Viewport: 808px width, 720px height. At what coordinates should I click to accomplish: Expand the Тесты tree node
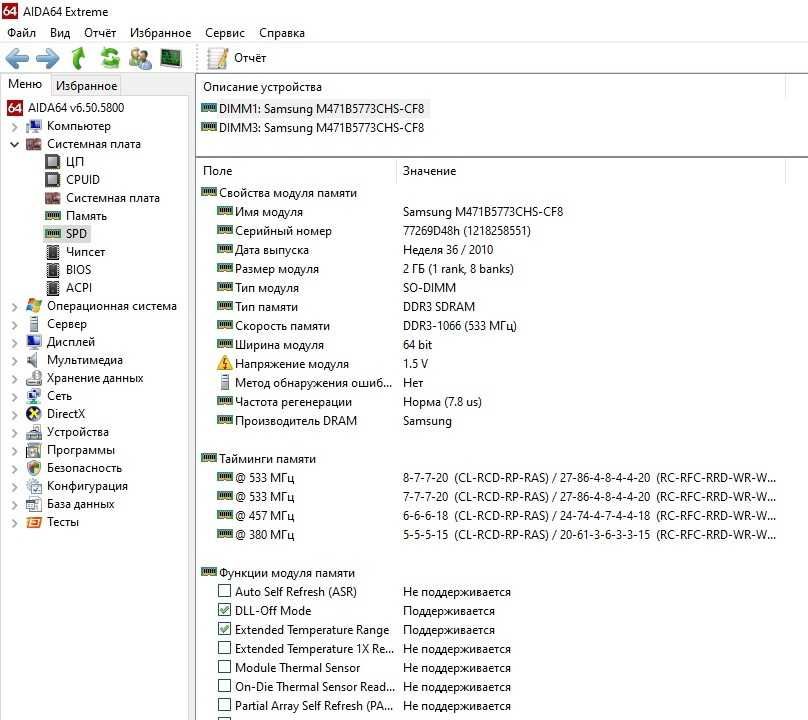click(14, 524)
